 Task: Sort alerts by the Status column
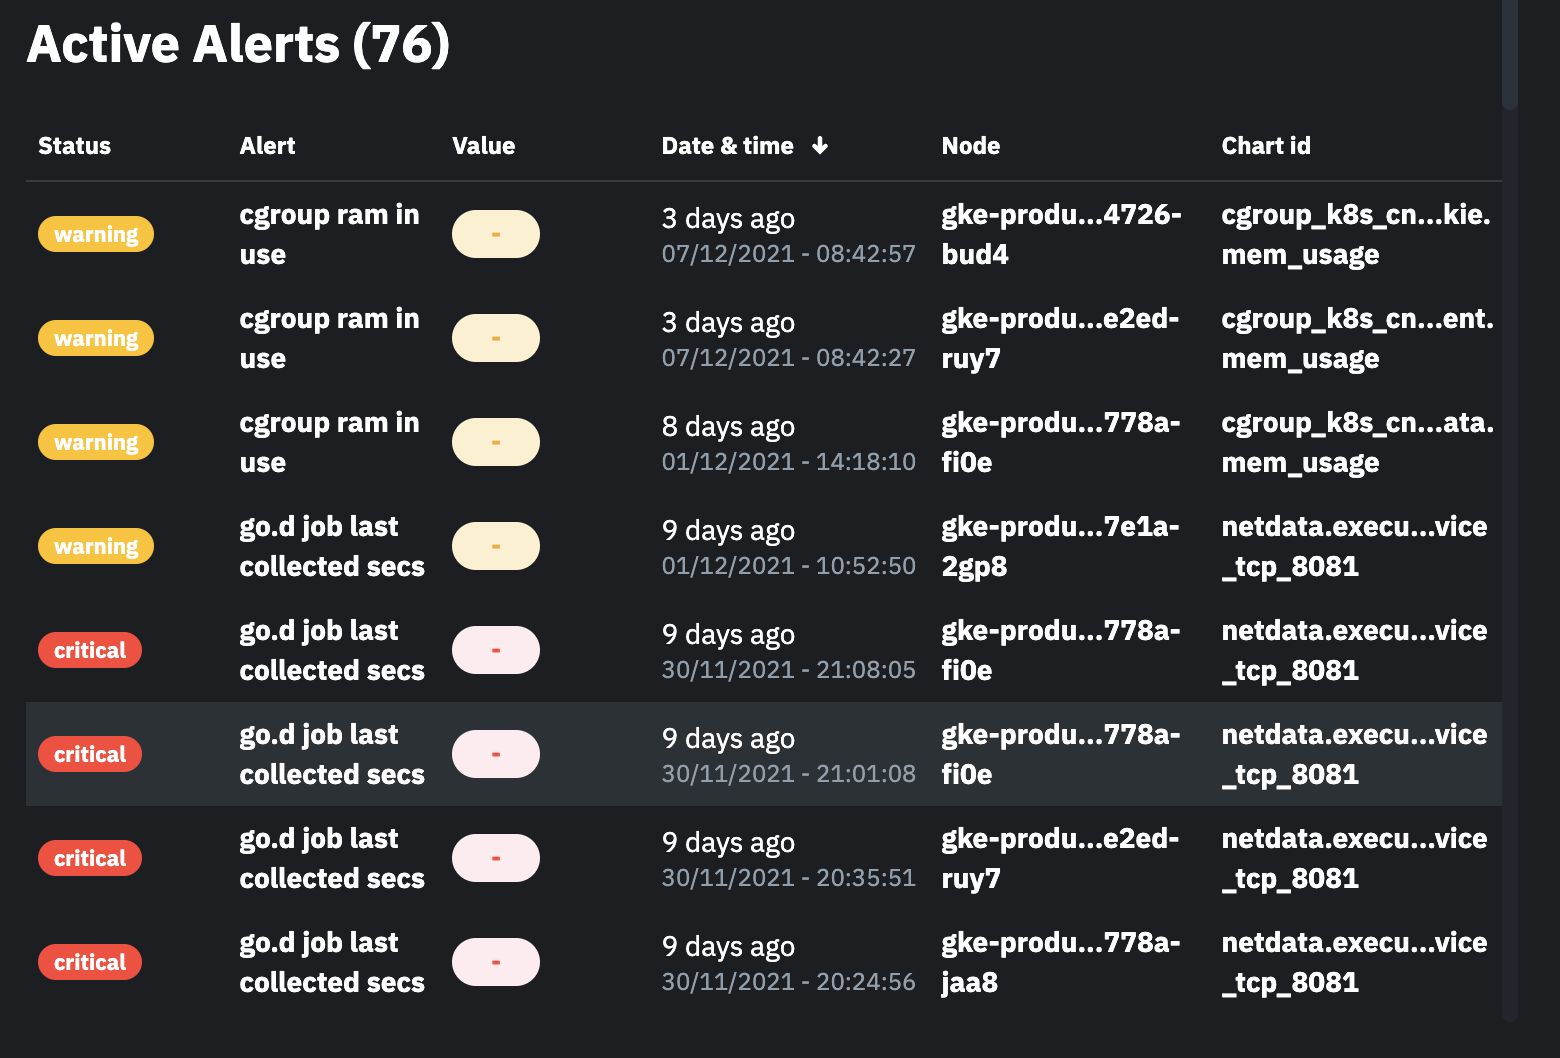74,146
